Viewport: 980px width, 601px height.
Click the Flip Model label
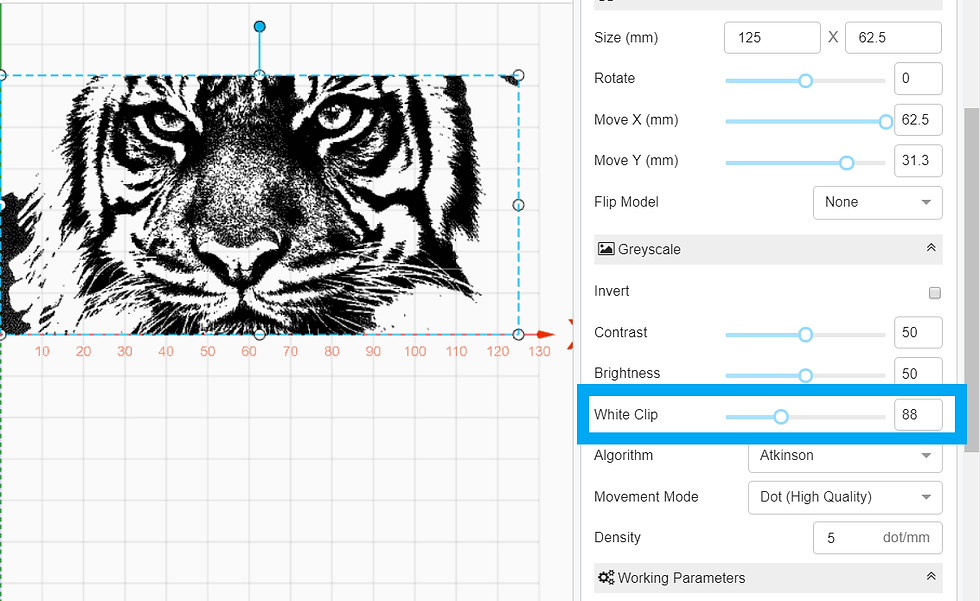626,202
